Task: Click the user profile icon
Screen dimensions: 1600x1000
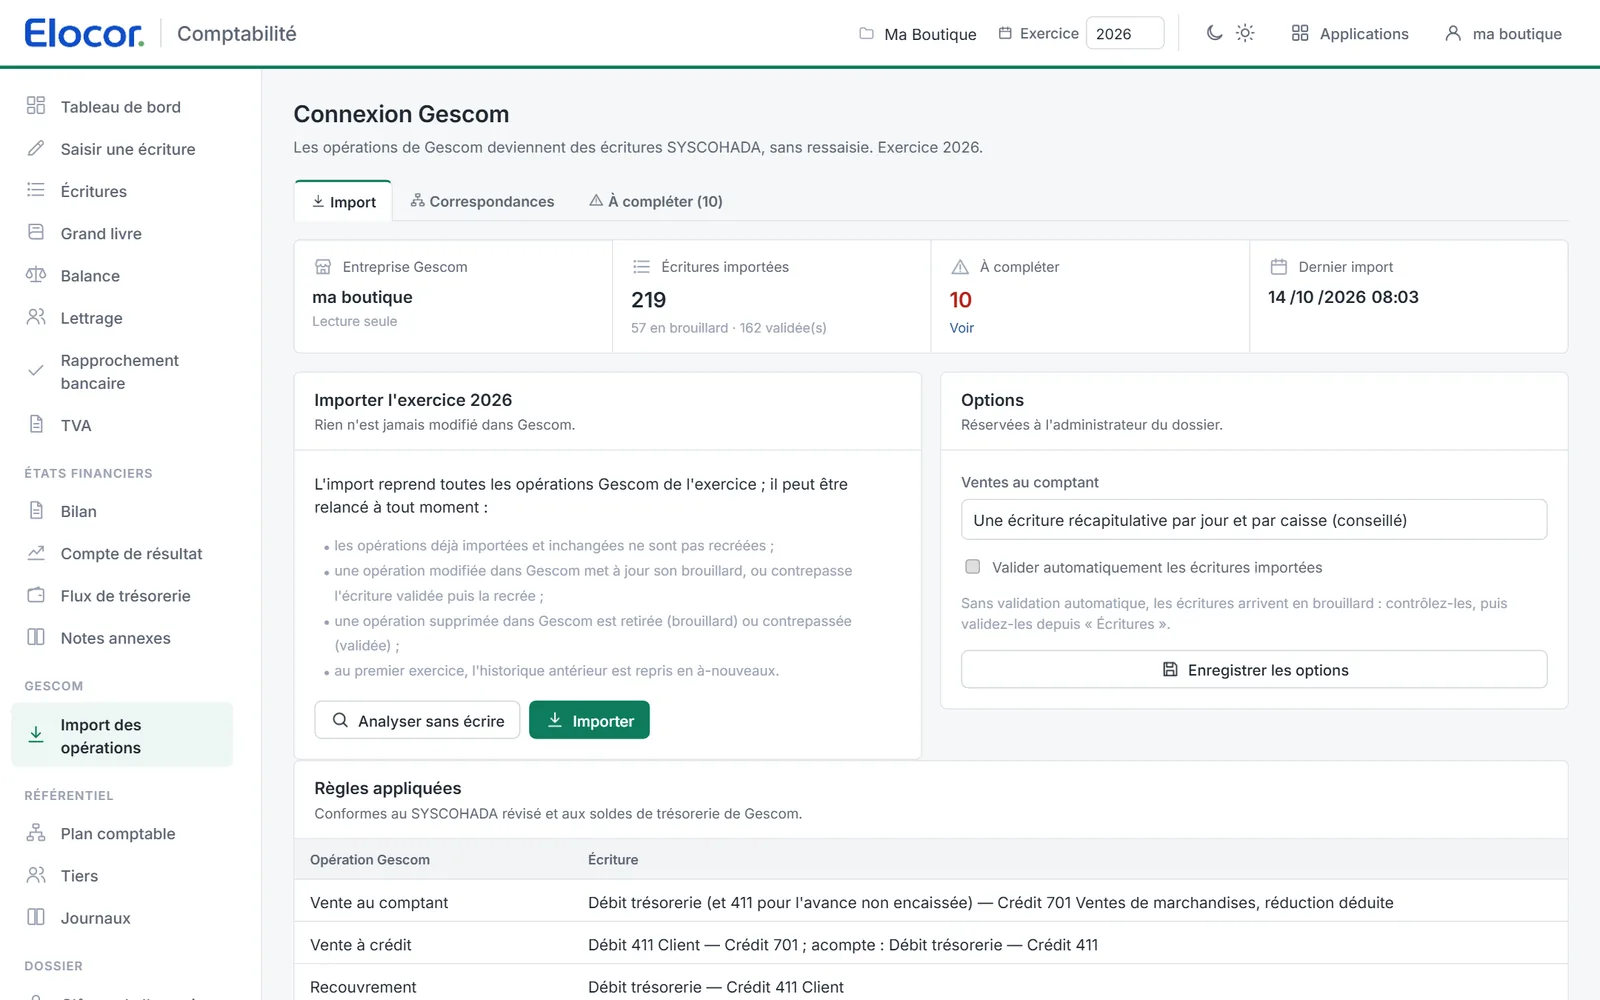Action: click(1453, 33)
